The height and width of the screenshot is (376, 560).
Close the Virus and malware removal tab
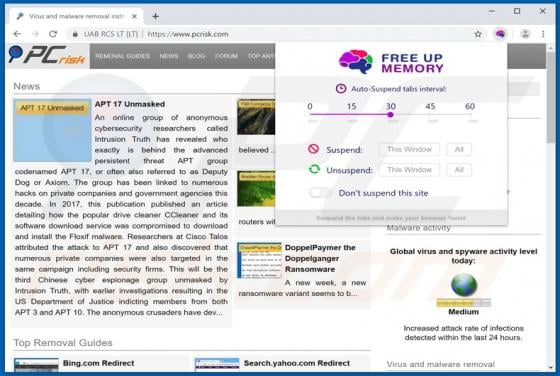tap(134, 16)
